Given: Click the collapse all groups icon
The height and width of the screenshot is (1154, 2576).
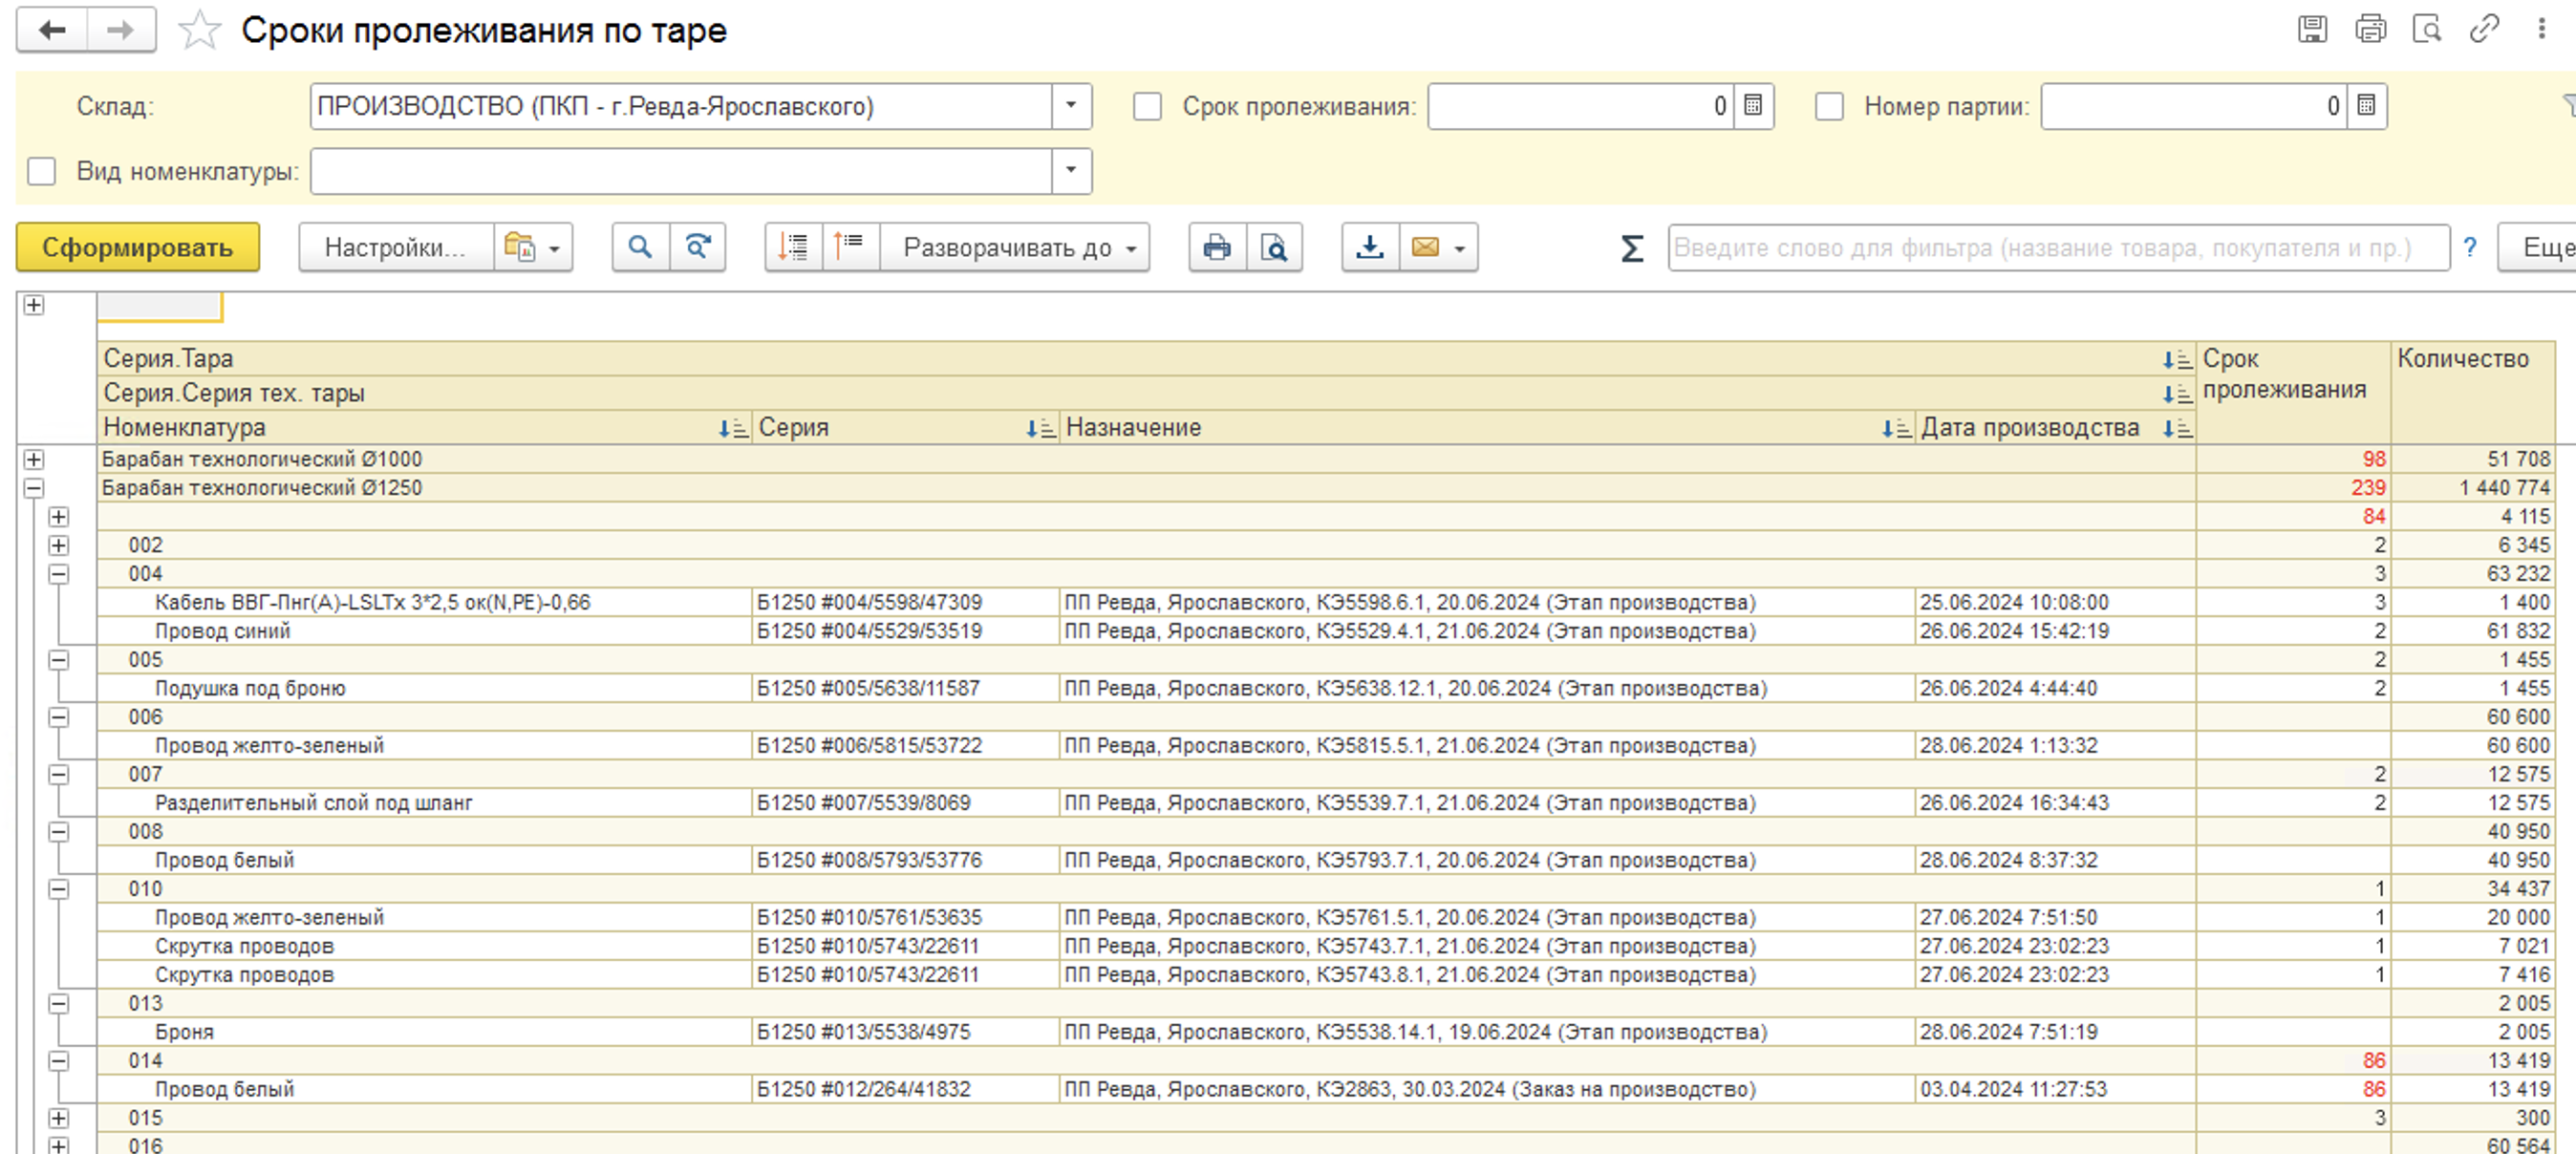Looking at the screenshot, I should [850, 247].
